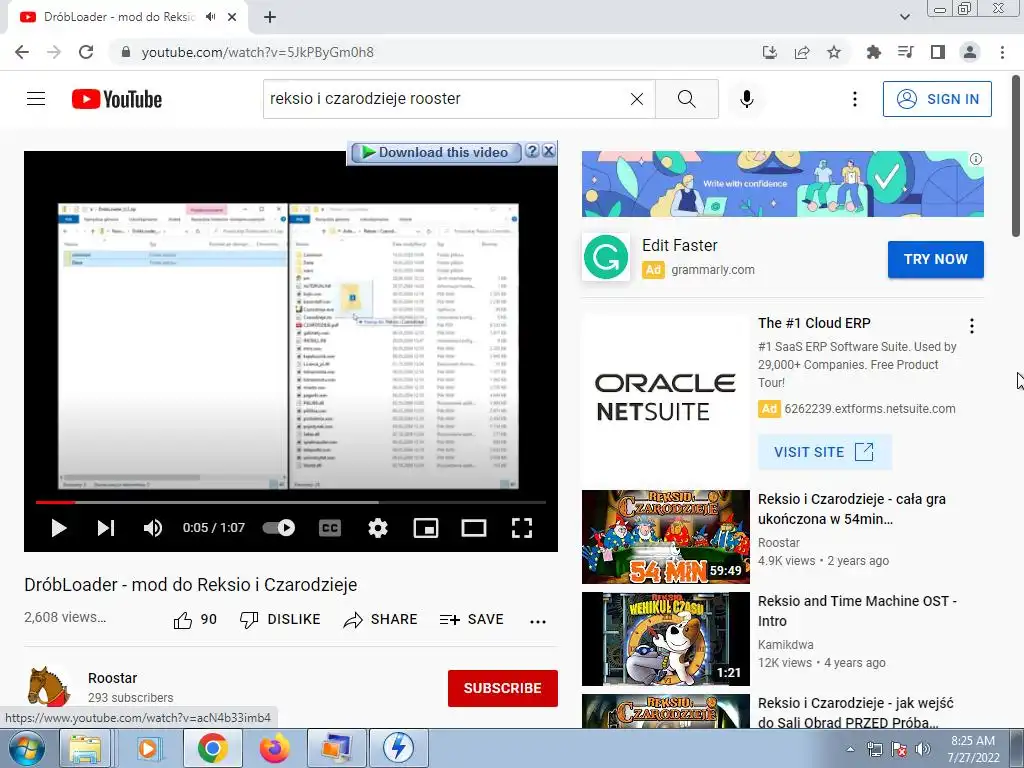Toggle theater mode
This screenshot has height=768, width=1024.
click(473, 528)
